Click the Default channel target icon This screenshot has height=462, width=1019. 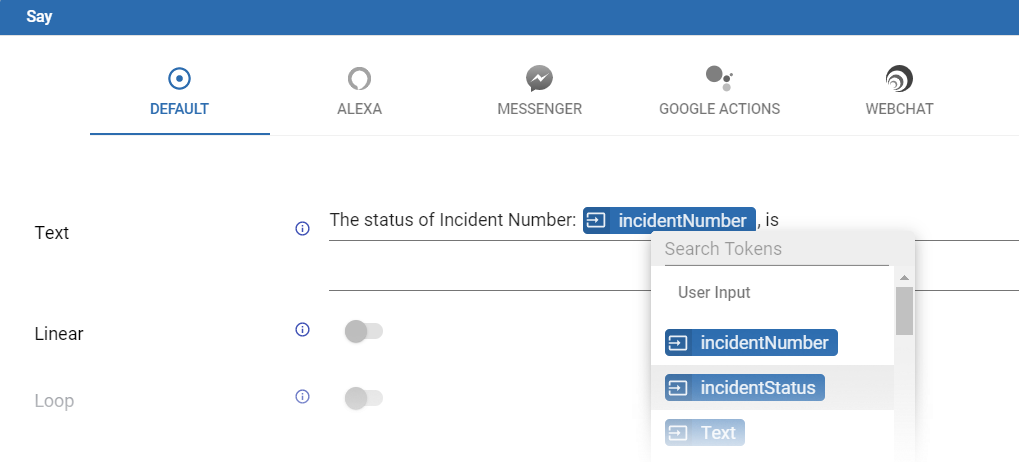[x=180, y=79]
